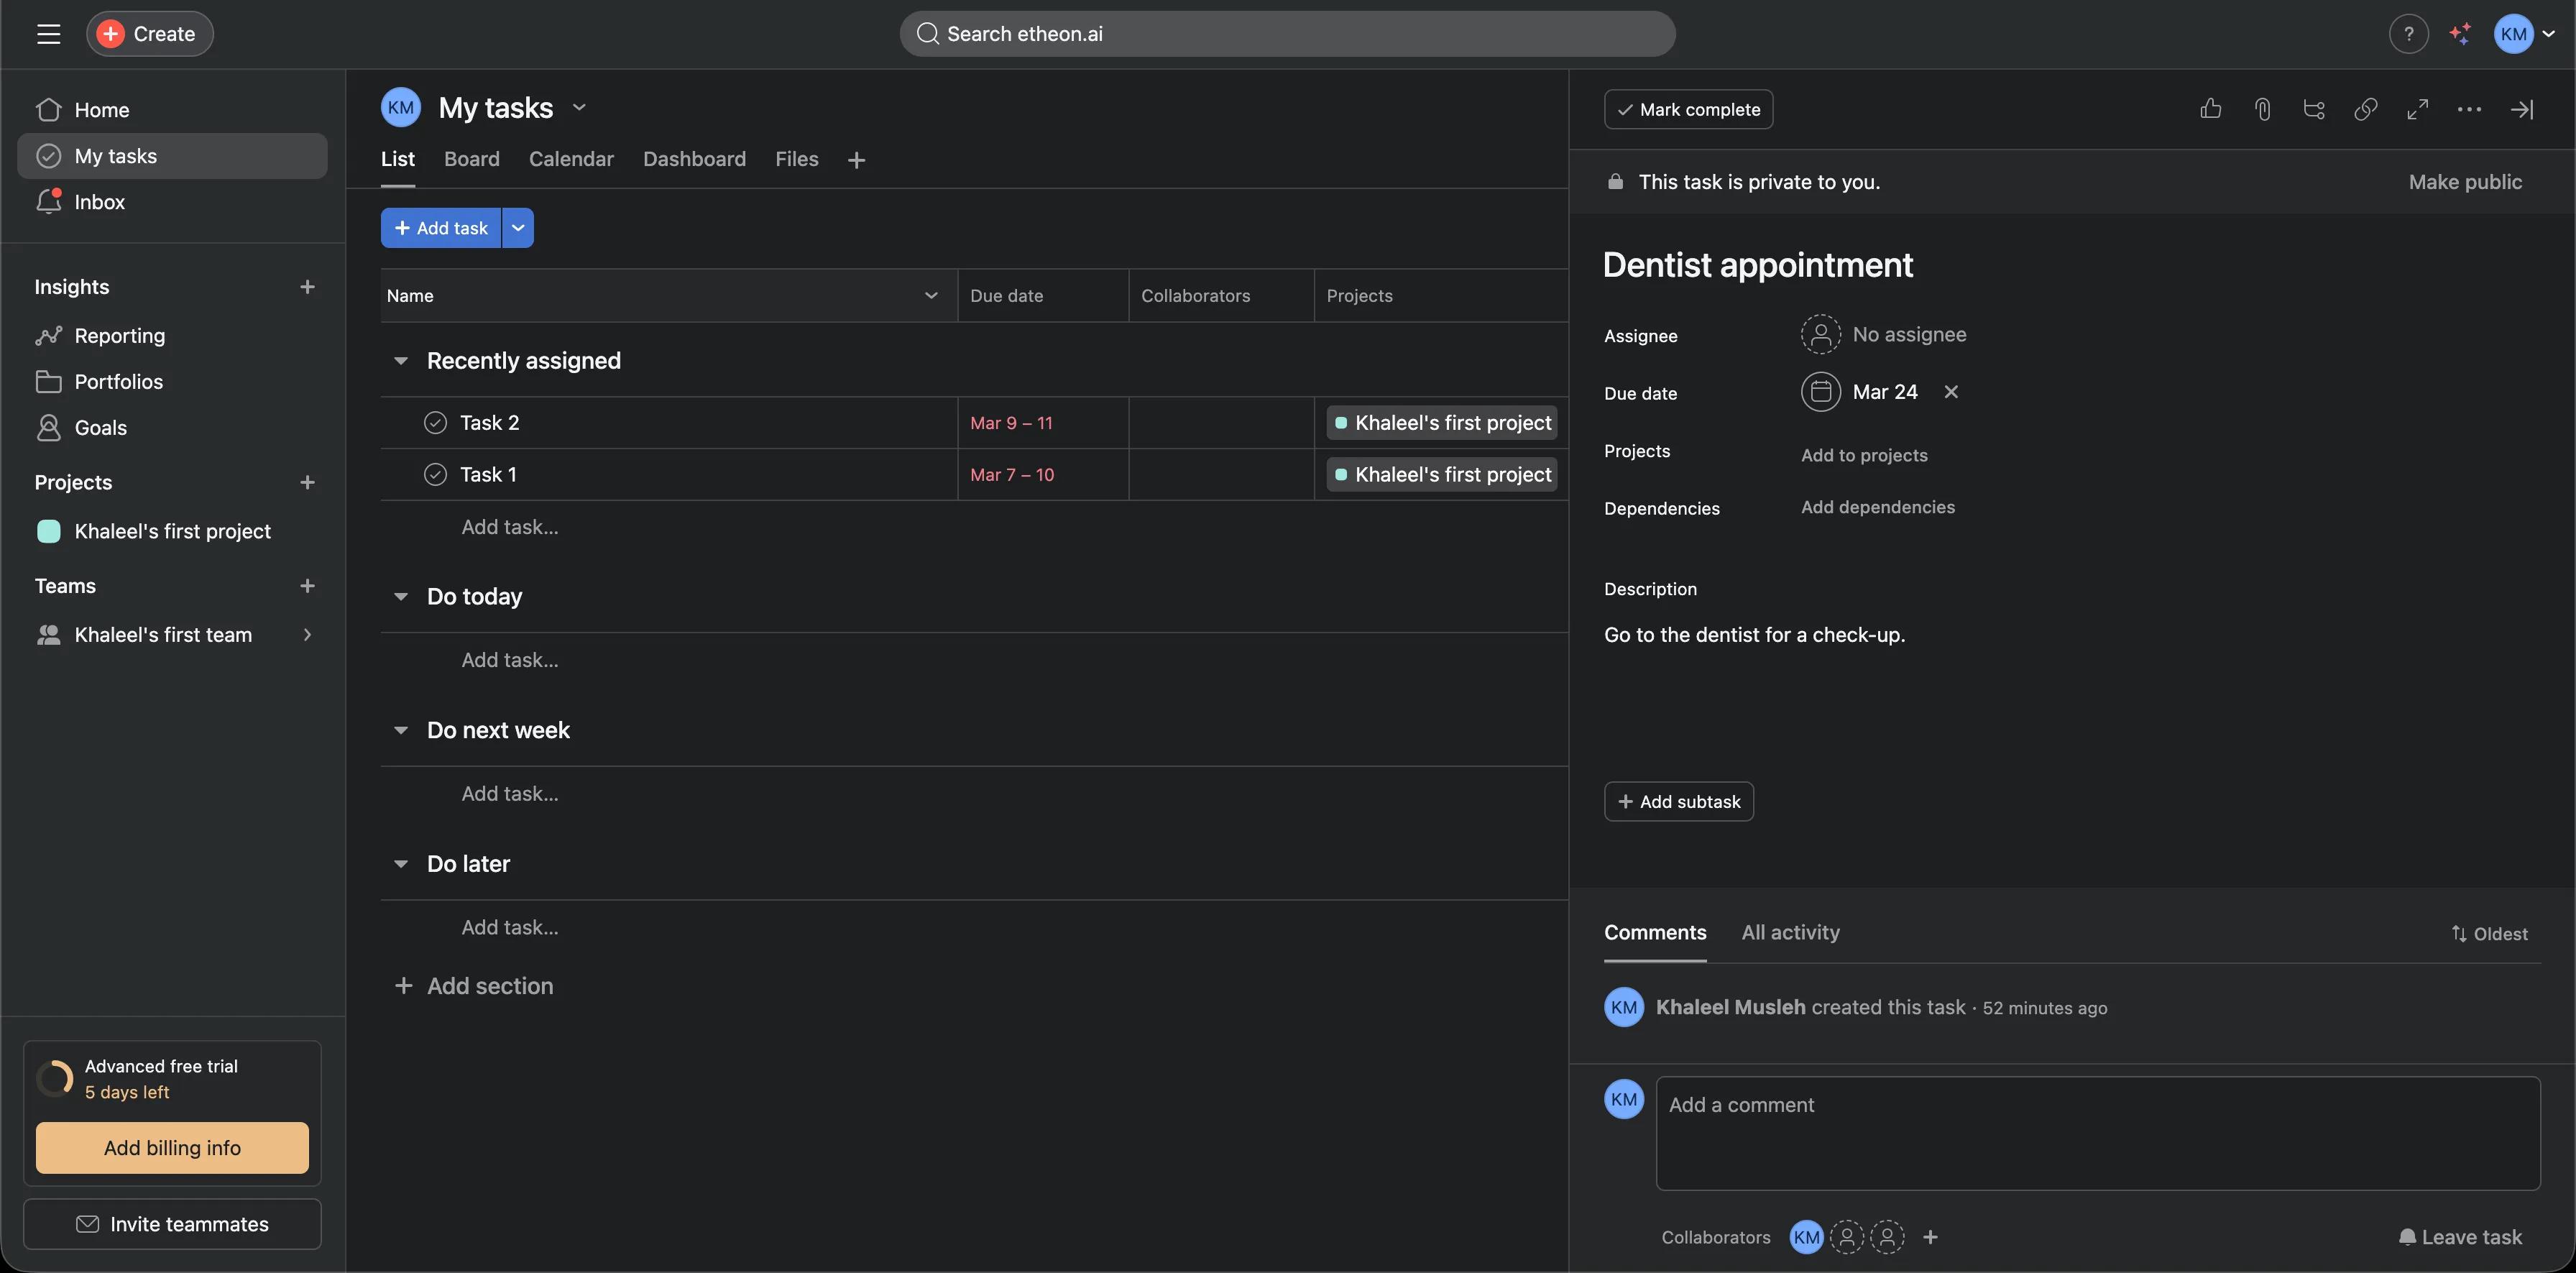Toggle the hamburger sidebar menu
2576x1273 pixels.
coord(48,34)
